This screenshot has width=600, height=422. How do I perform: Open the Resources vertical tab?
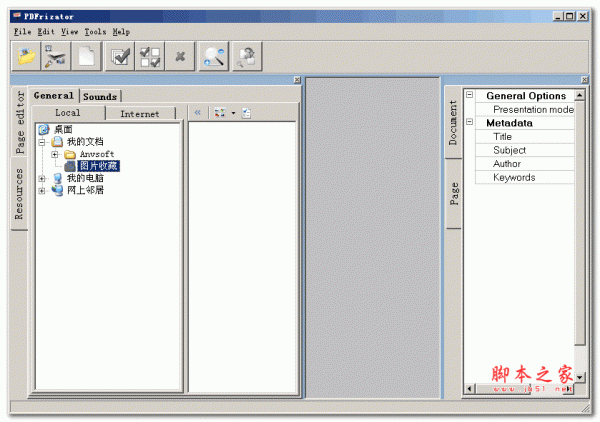[19, 194]
